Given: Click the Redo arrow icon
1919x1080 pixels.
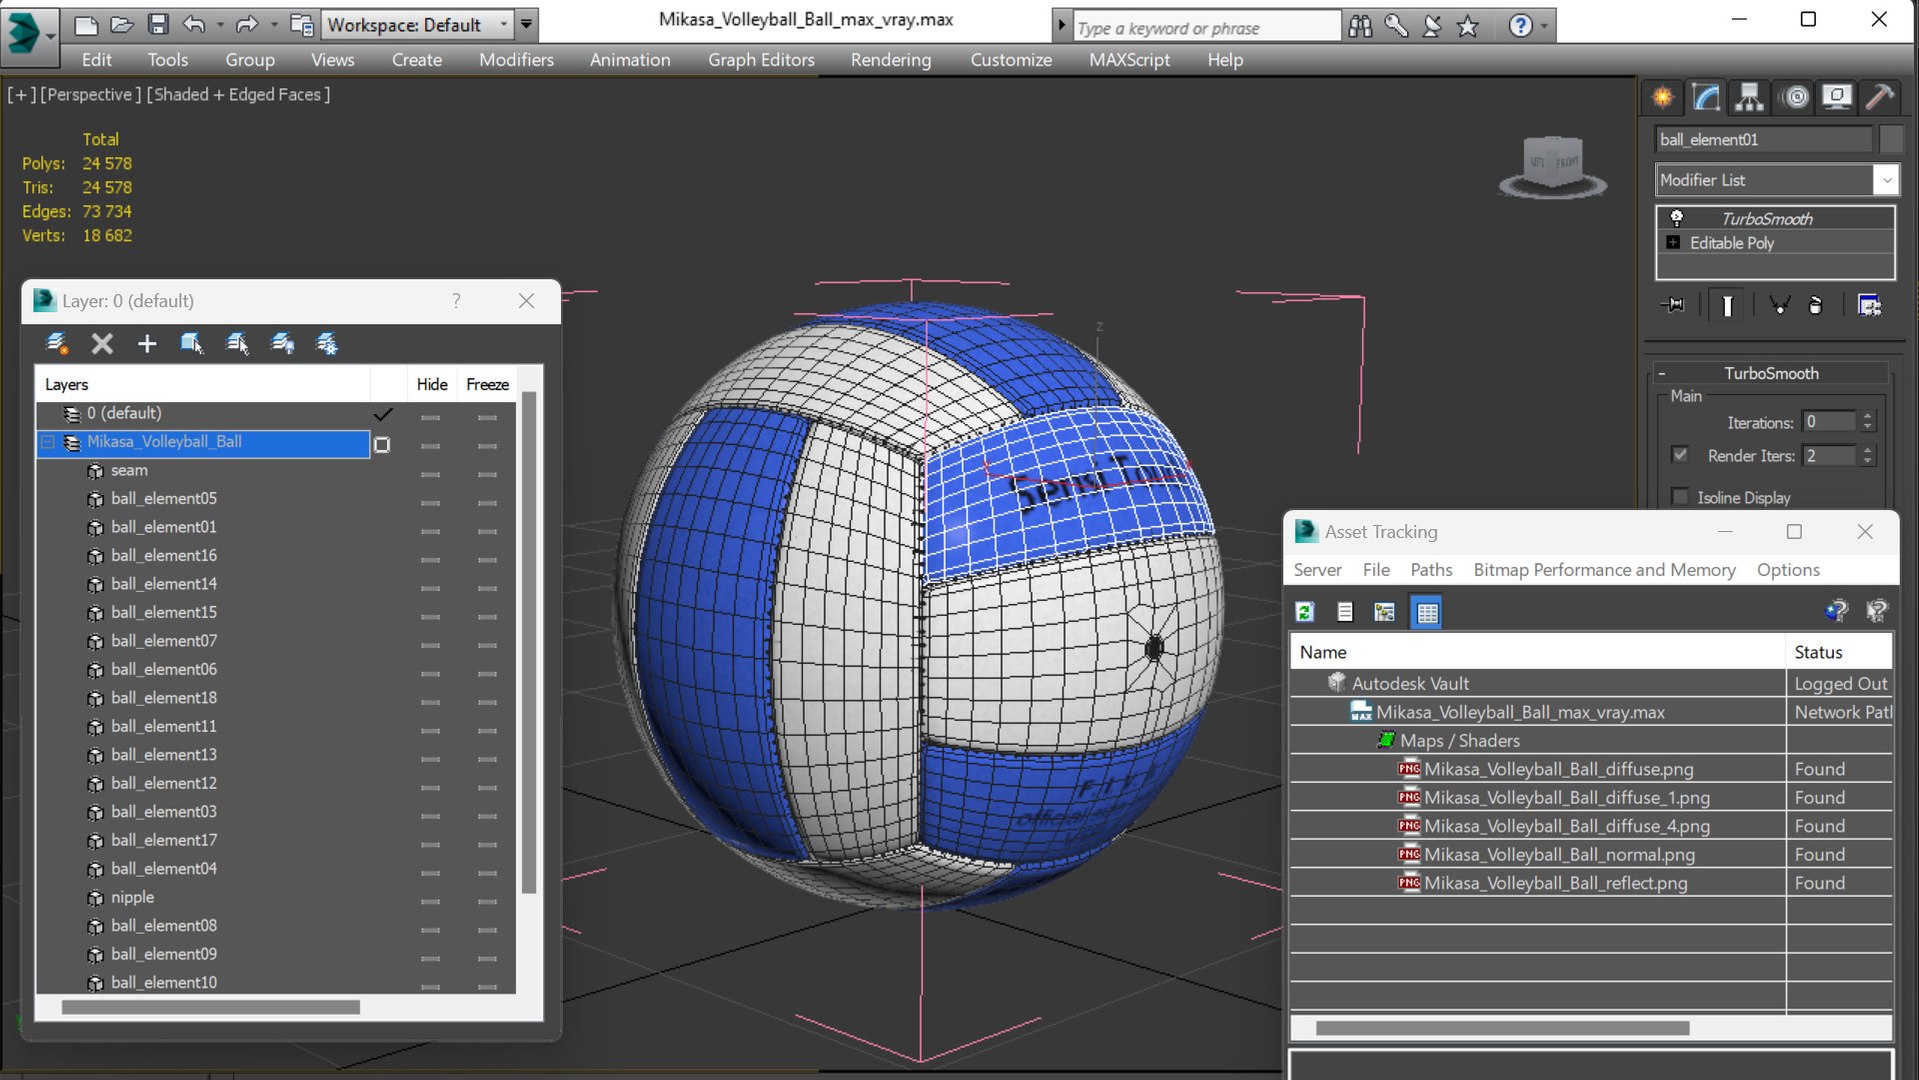Looking at the screenshot, I should tap(247, 25).
